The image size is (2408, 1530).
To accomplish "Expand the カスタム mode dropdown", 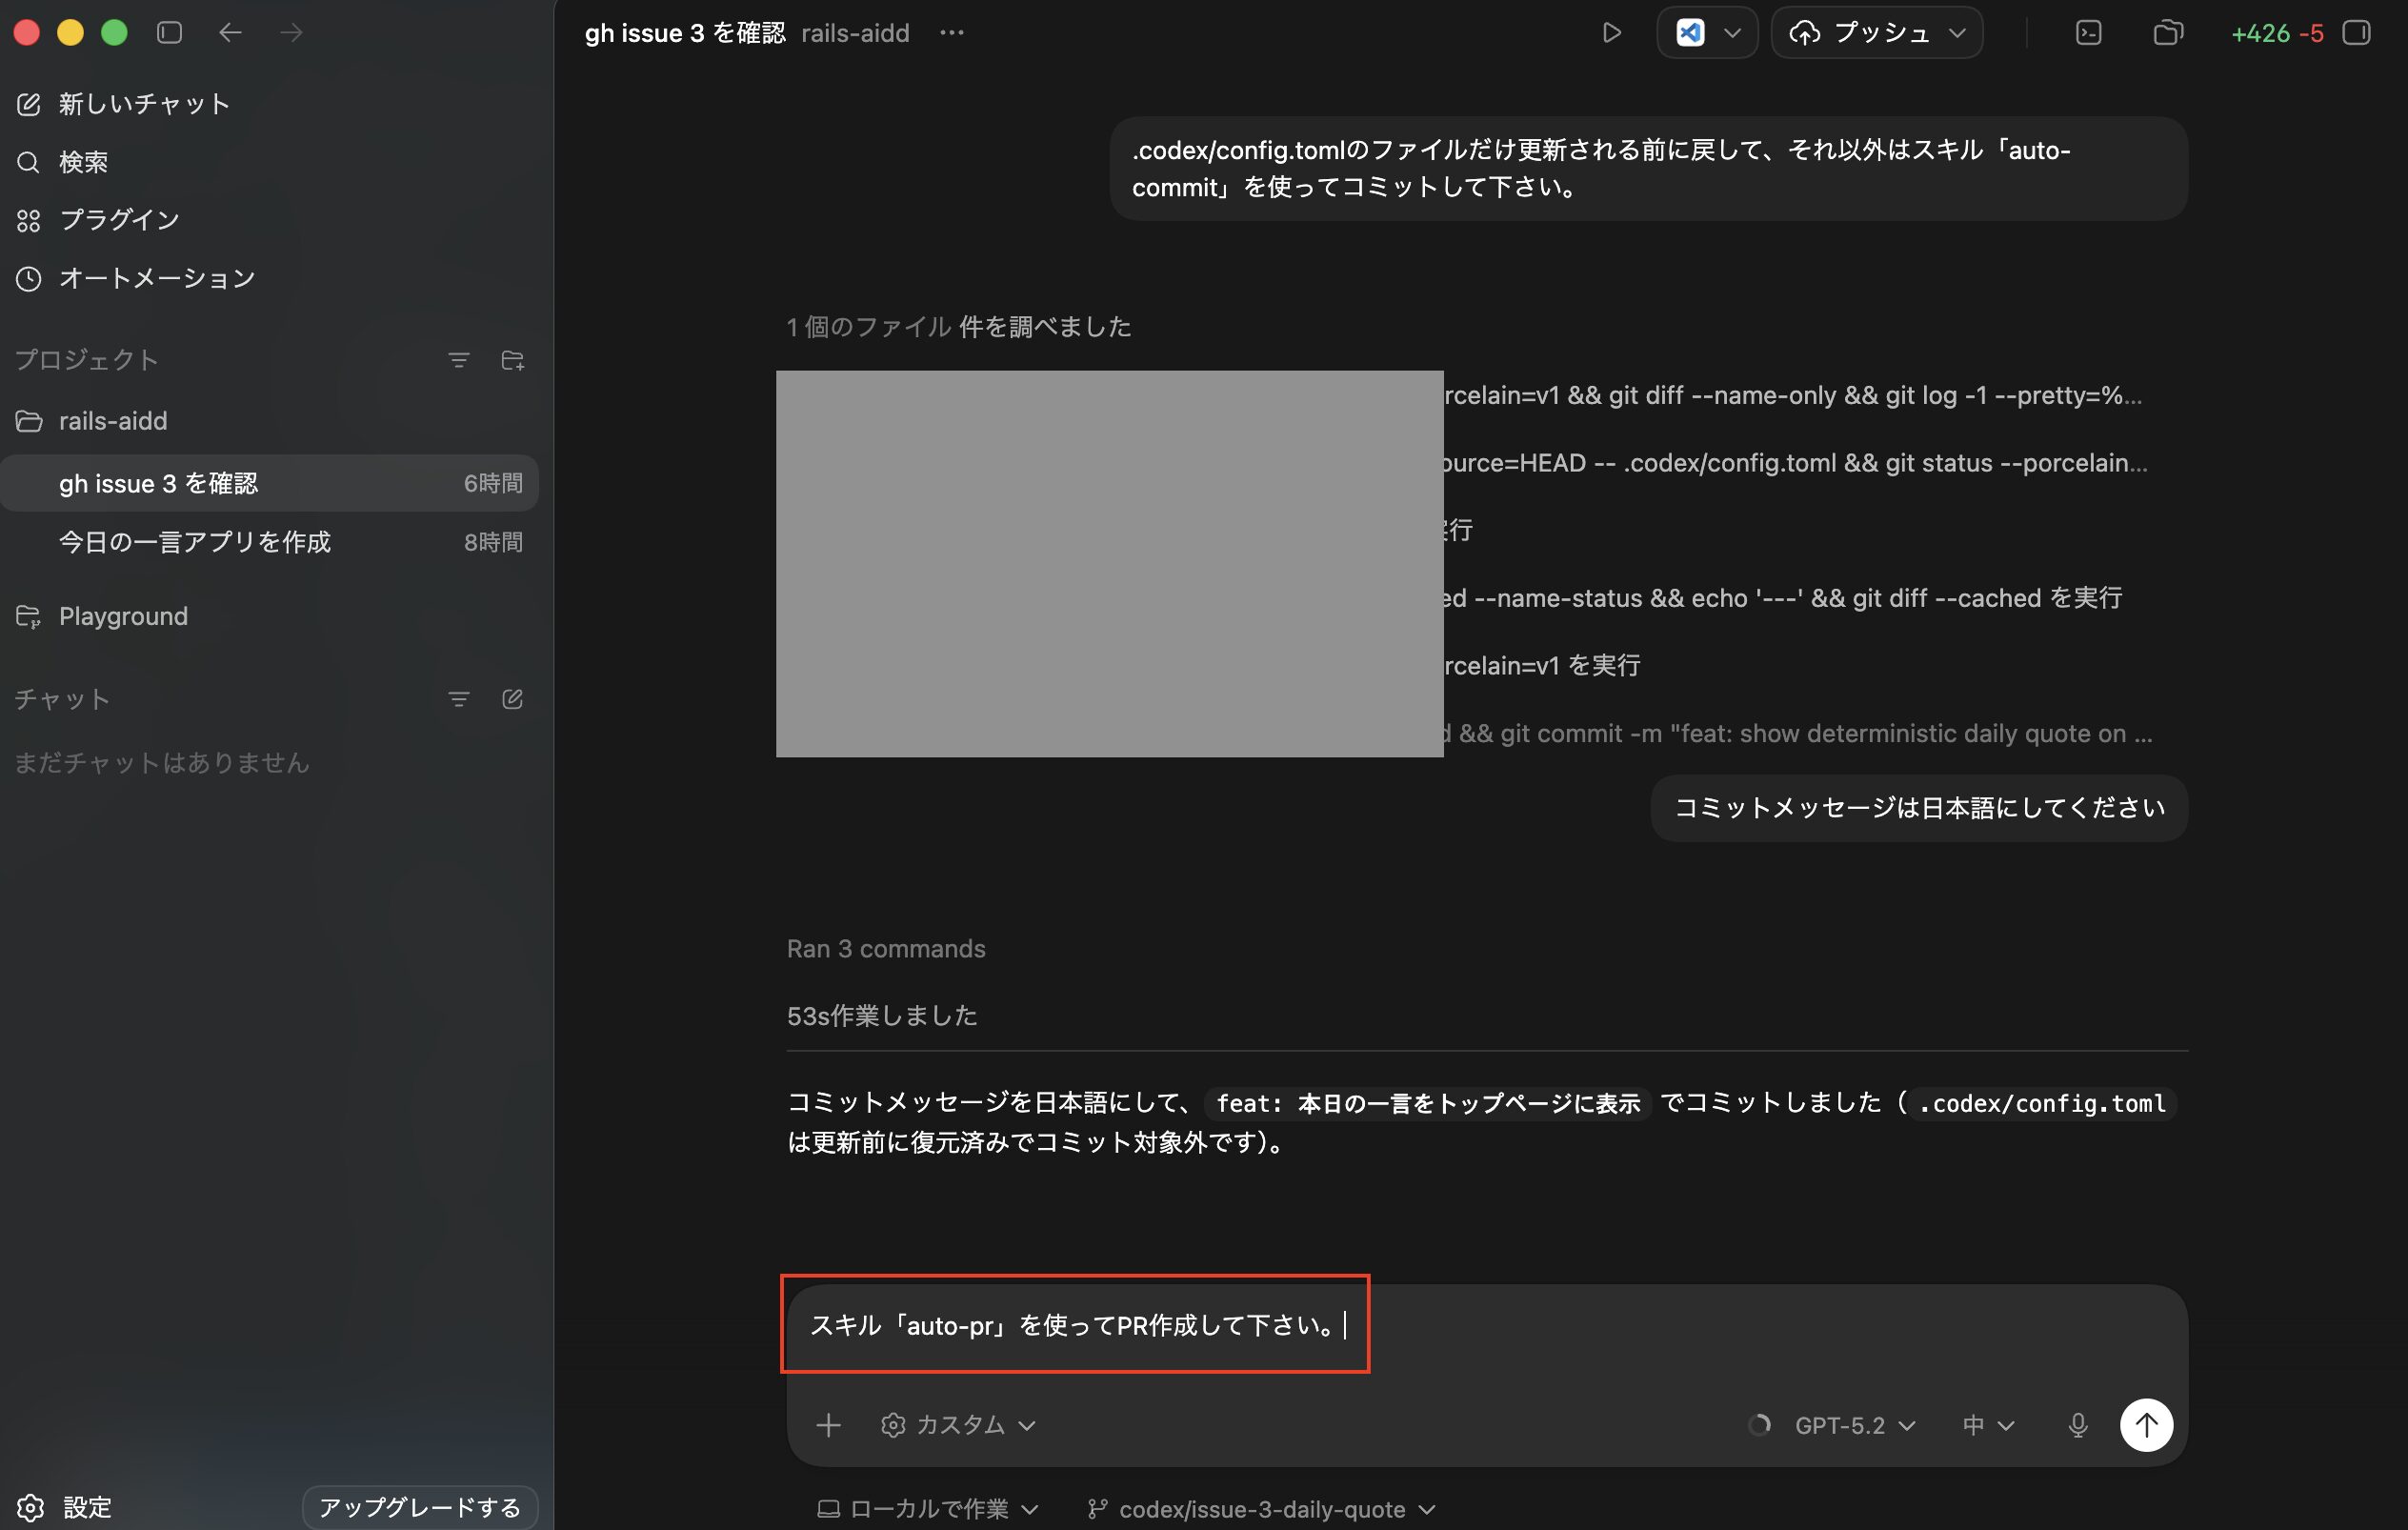I will coord(957,1424).
